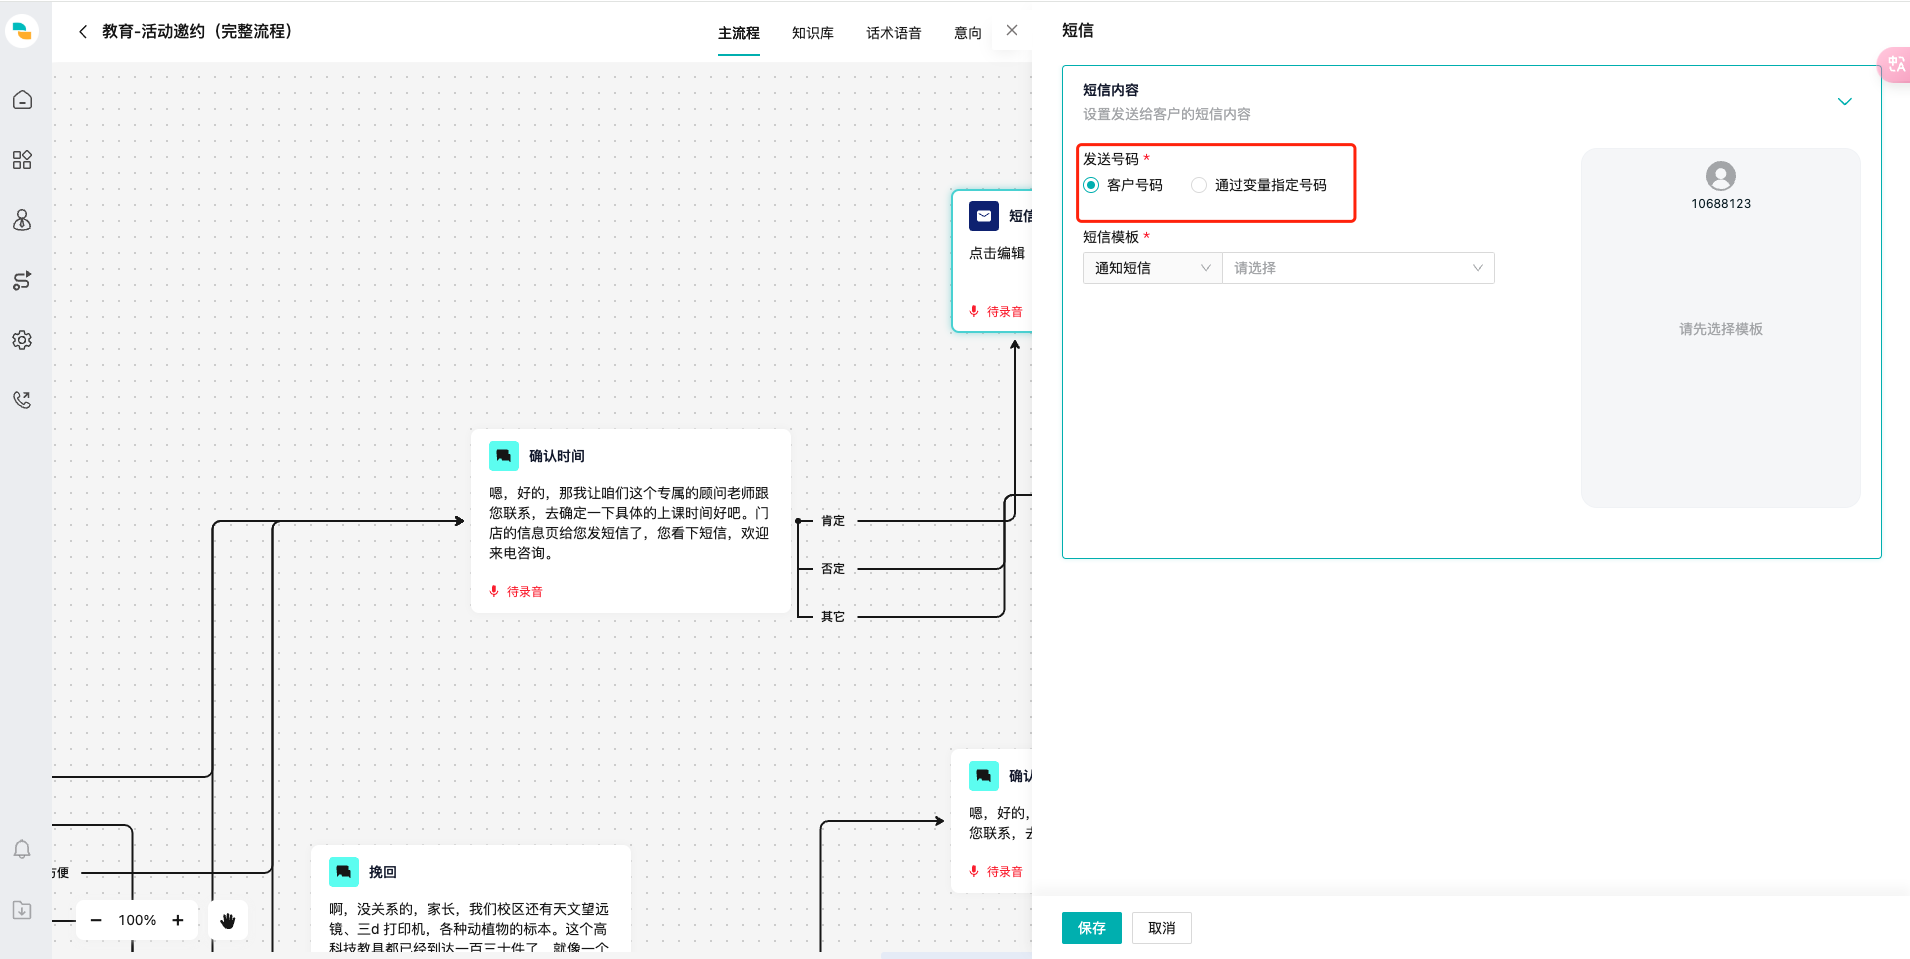Image resolution: width=1910 pixels, height=959 pixels.
Task: Click the chat icon of the bottom-right node
Action: point(984,776)
